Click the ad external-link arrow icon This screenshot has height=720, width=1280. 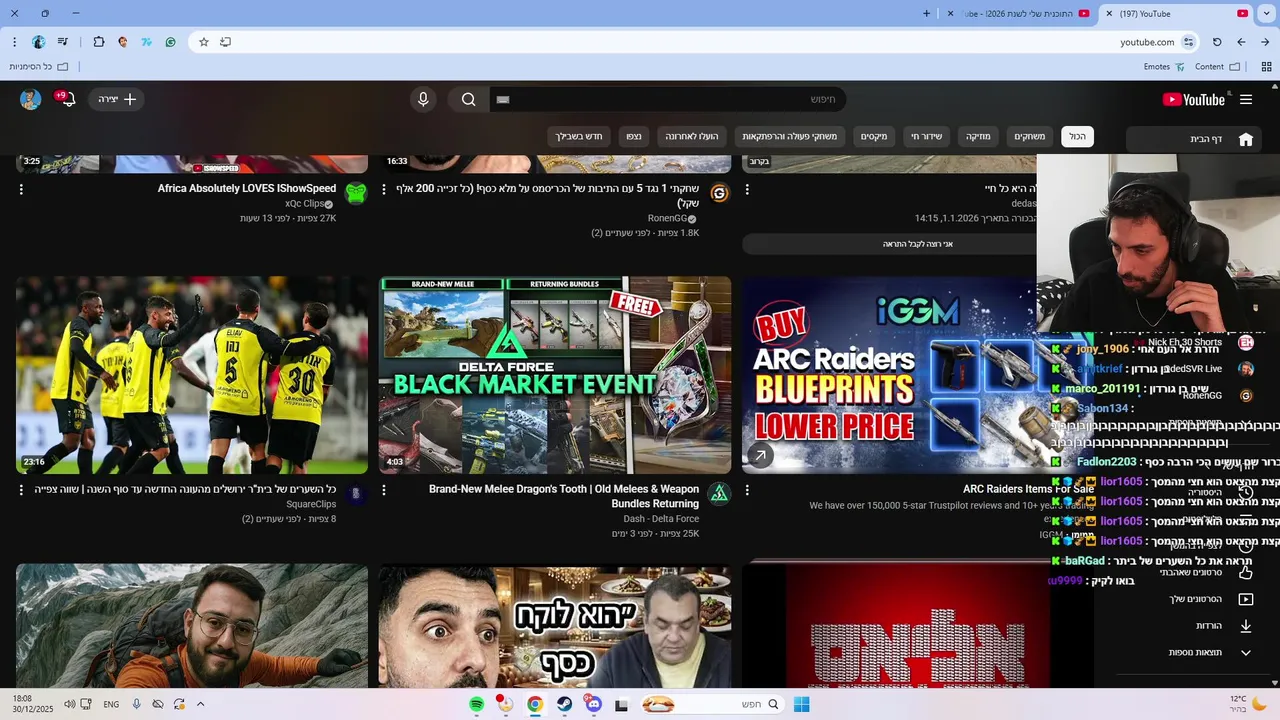point(760,456)
